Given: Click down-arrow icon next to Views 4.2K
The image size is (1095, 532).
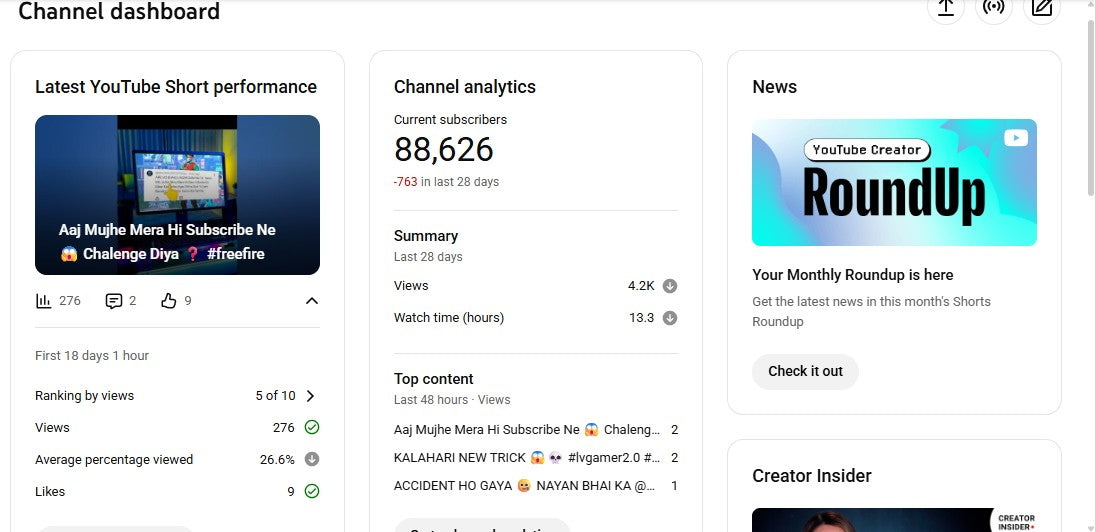Looking at the screenshot, I should click(x=670, y=286).
